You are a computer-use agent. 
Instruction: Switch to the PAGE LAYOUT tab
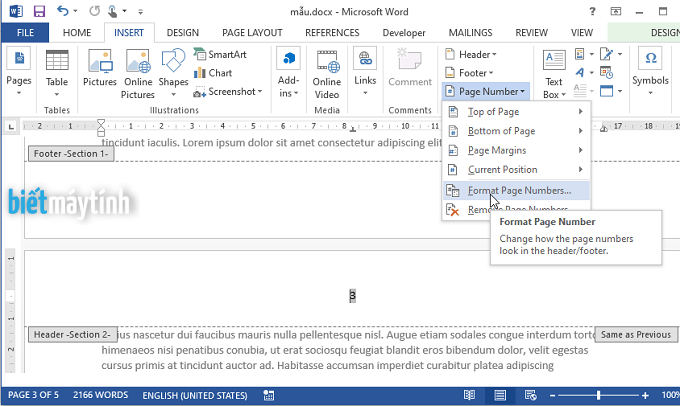(252, 33)
